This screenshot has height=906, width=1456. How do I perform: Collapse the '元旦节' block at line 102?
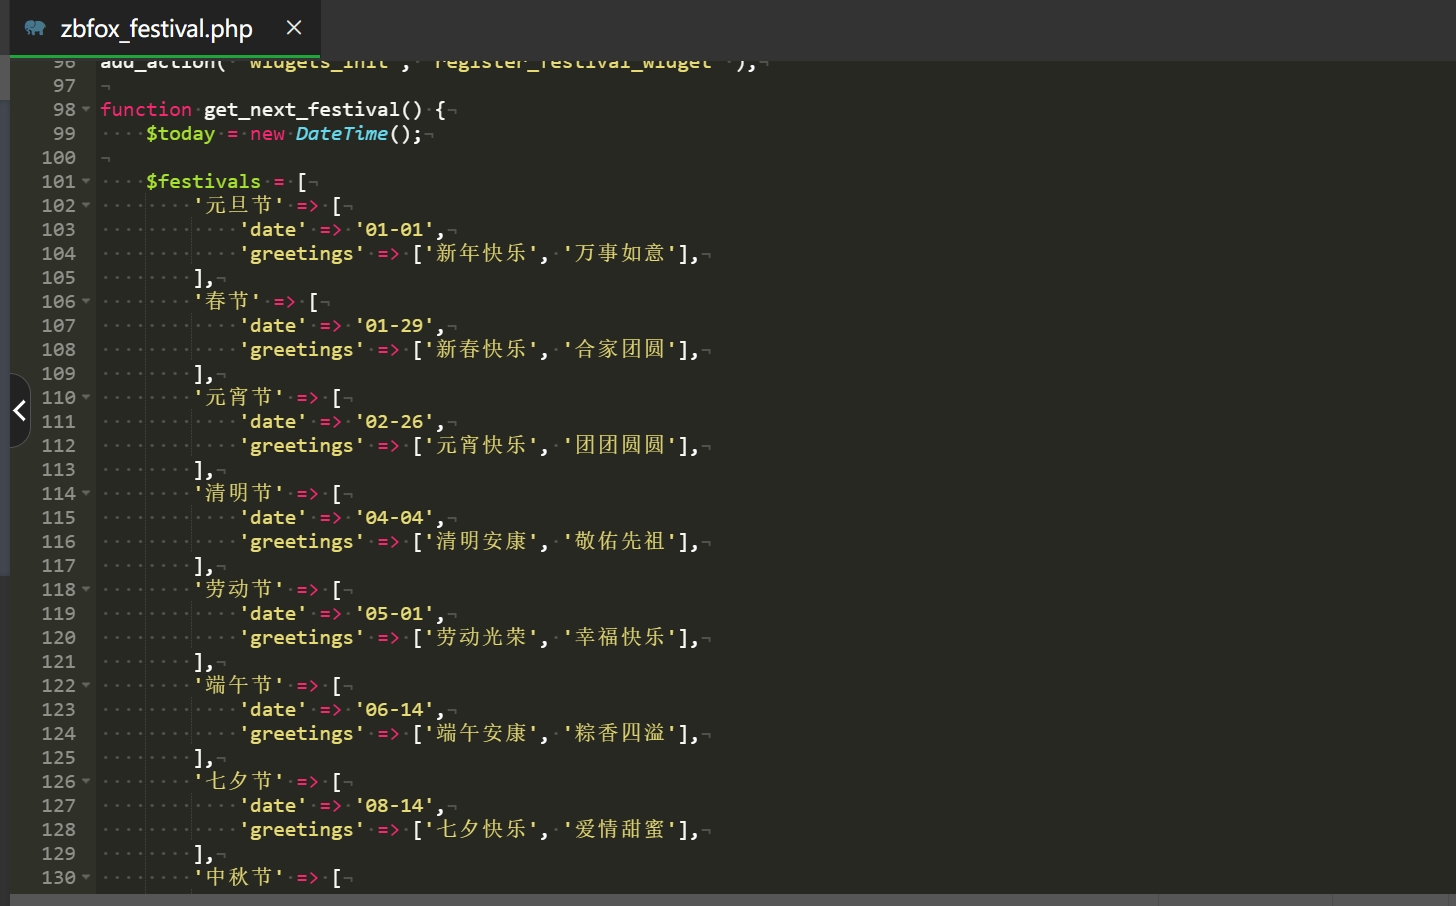[x=86, y=205]
